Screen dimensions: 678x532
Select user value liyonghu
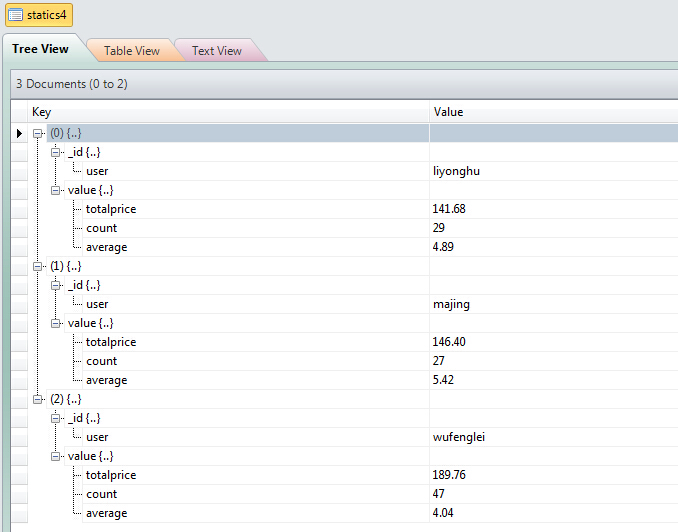coord(456,171)
